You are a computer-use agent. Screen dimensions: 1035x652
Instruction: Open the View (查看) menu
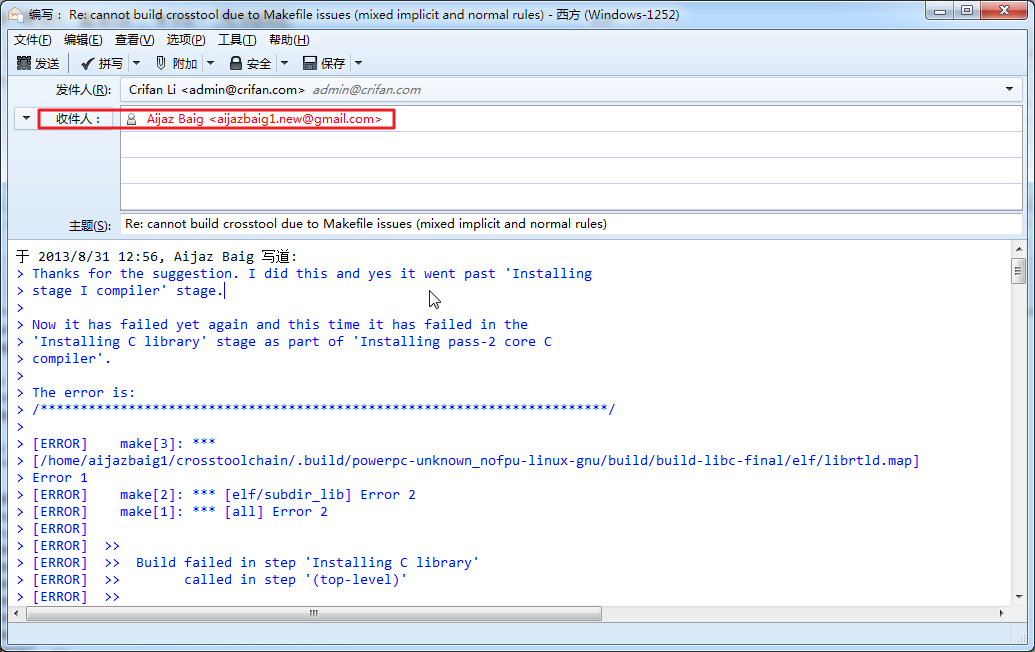tap(134, 40)
